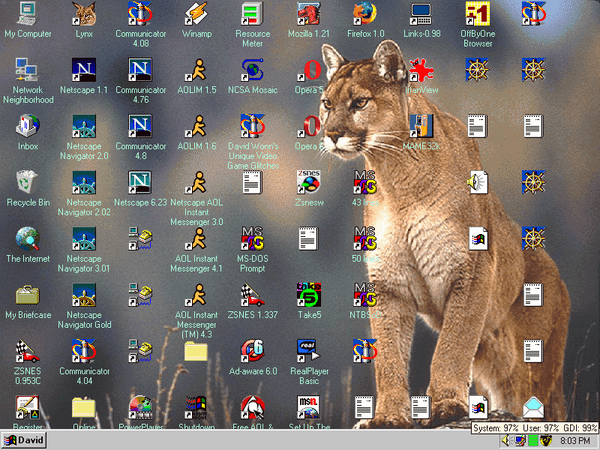The width and height of the screenshot is (600, 450).
Task: Click the Shutdown shortcut icon
Action: [196, 408]
